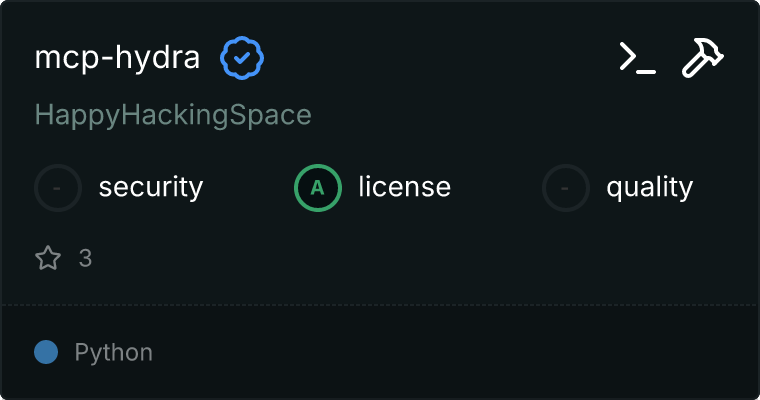This screenshot has height=400, width=760.
Task: Click the dashed divider above Python
Action: tap(380, 305)
